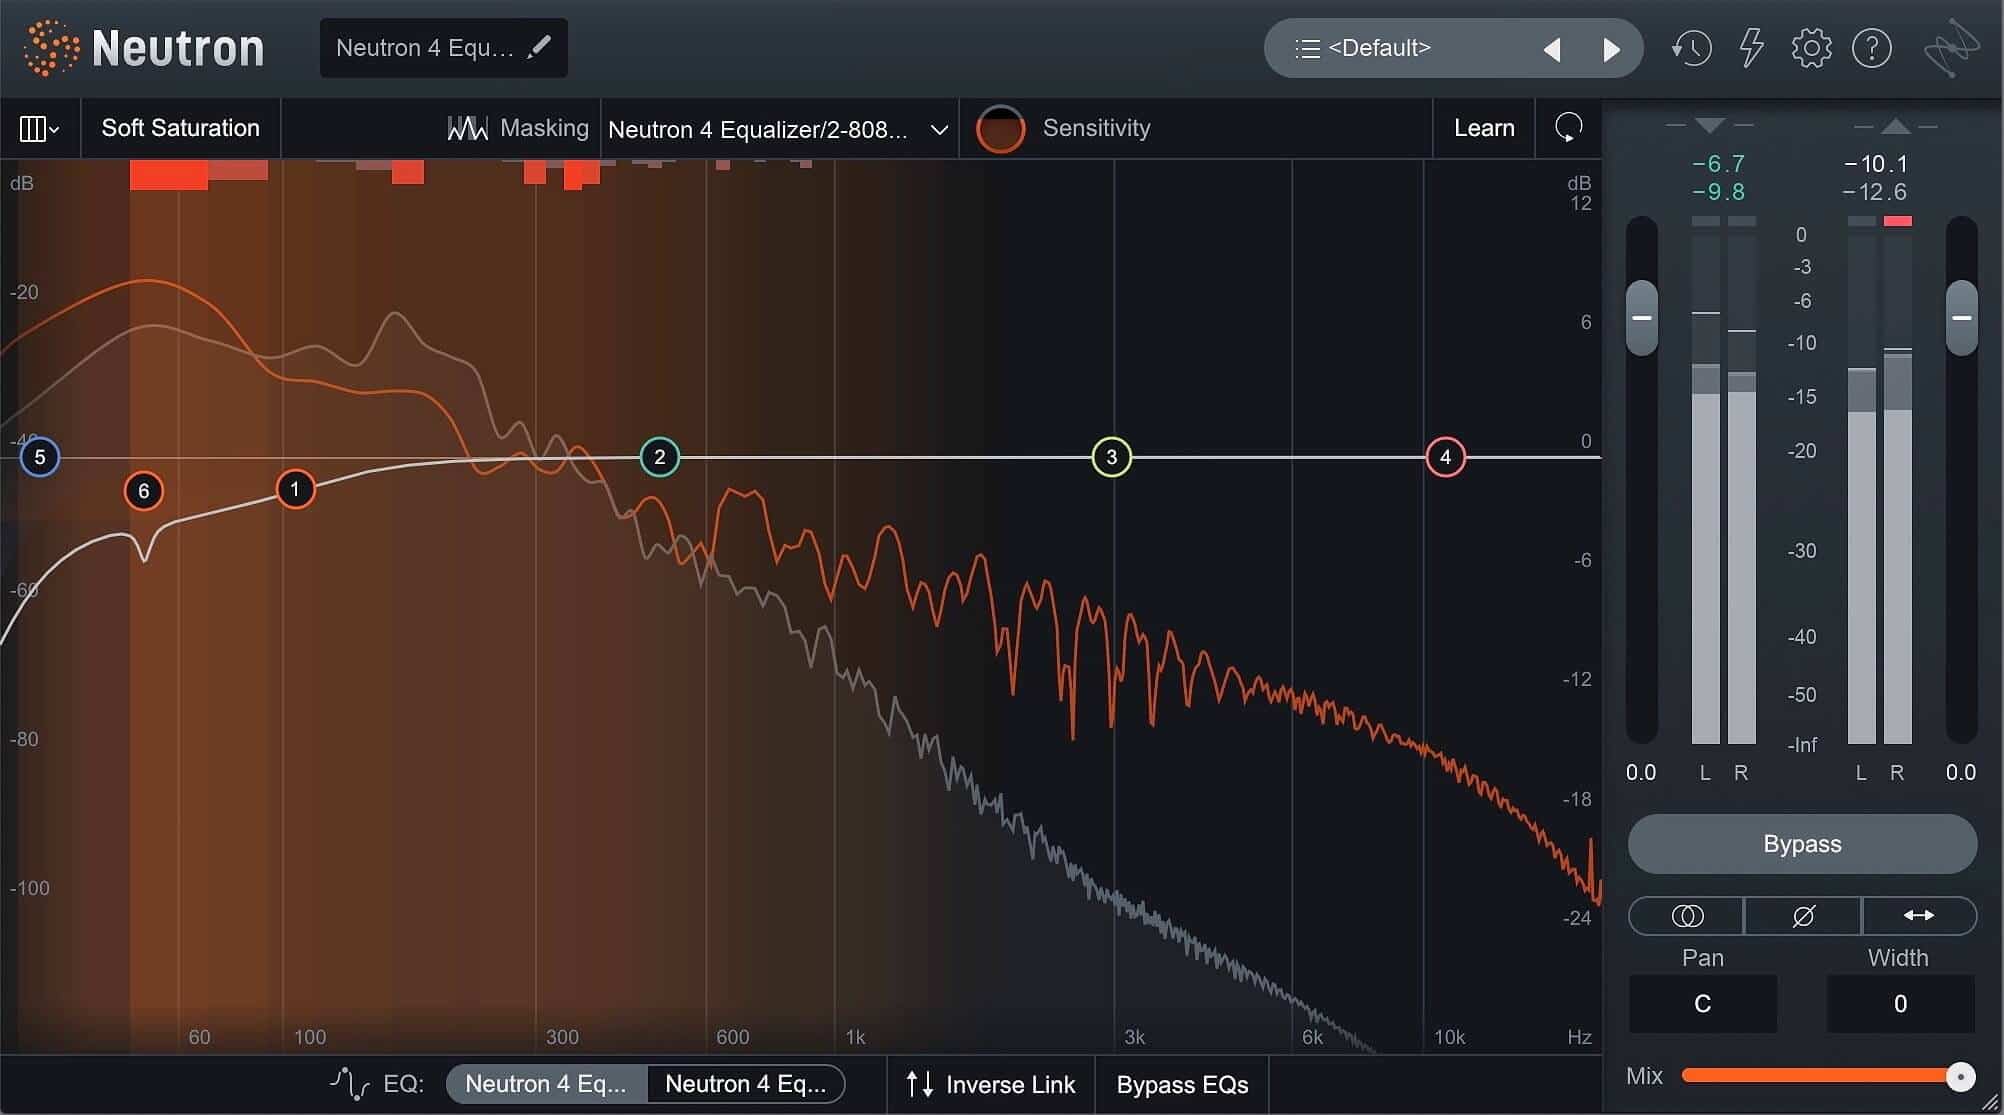Open the module view layout dropdown
The width and height of the screenshot is (2004, 1115).
coord(40,128)
